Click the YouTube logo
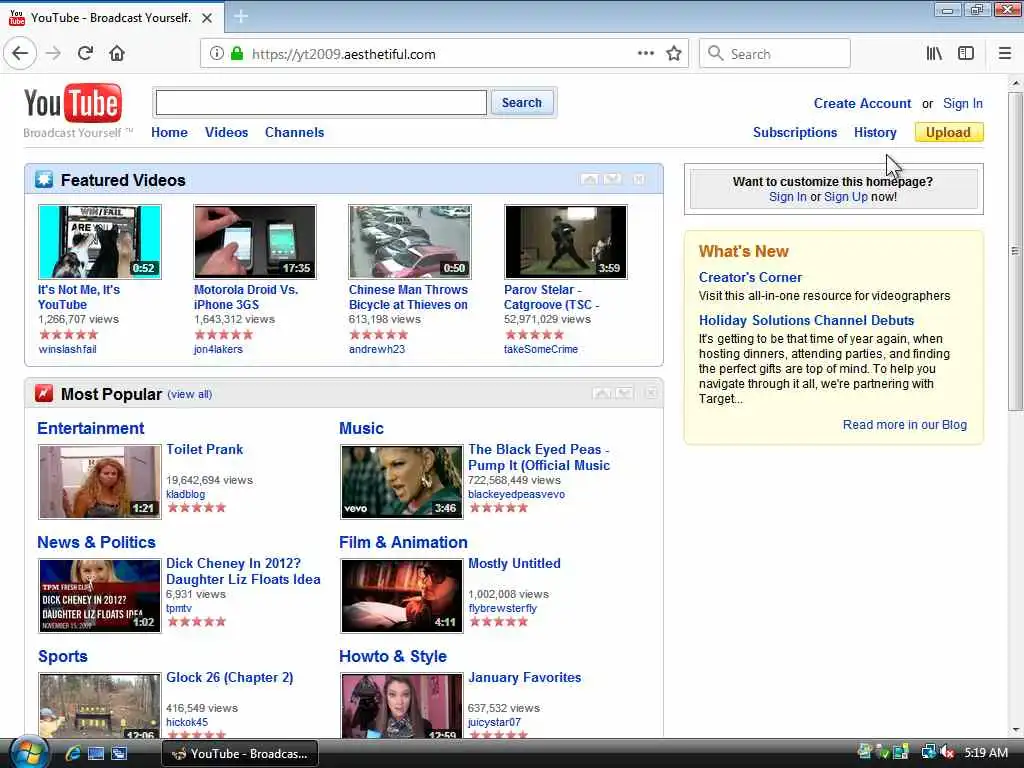 click(x=72, y=103)
